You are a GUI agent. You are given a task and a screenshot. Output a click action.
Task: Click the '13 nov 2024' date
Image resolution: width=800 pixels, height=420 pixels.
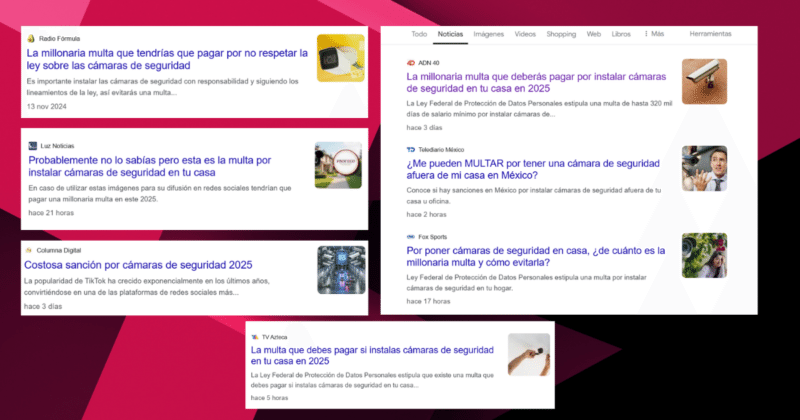click(46, 106)
